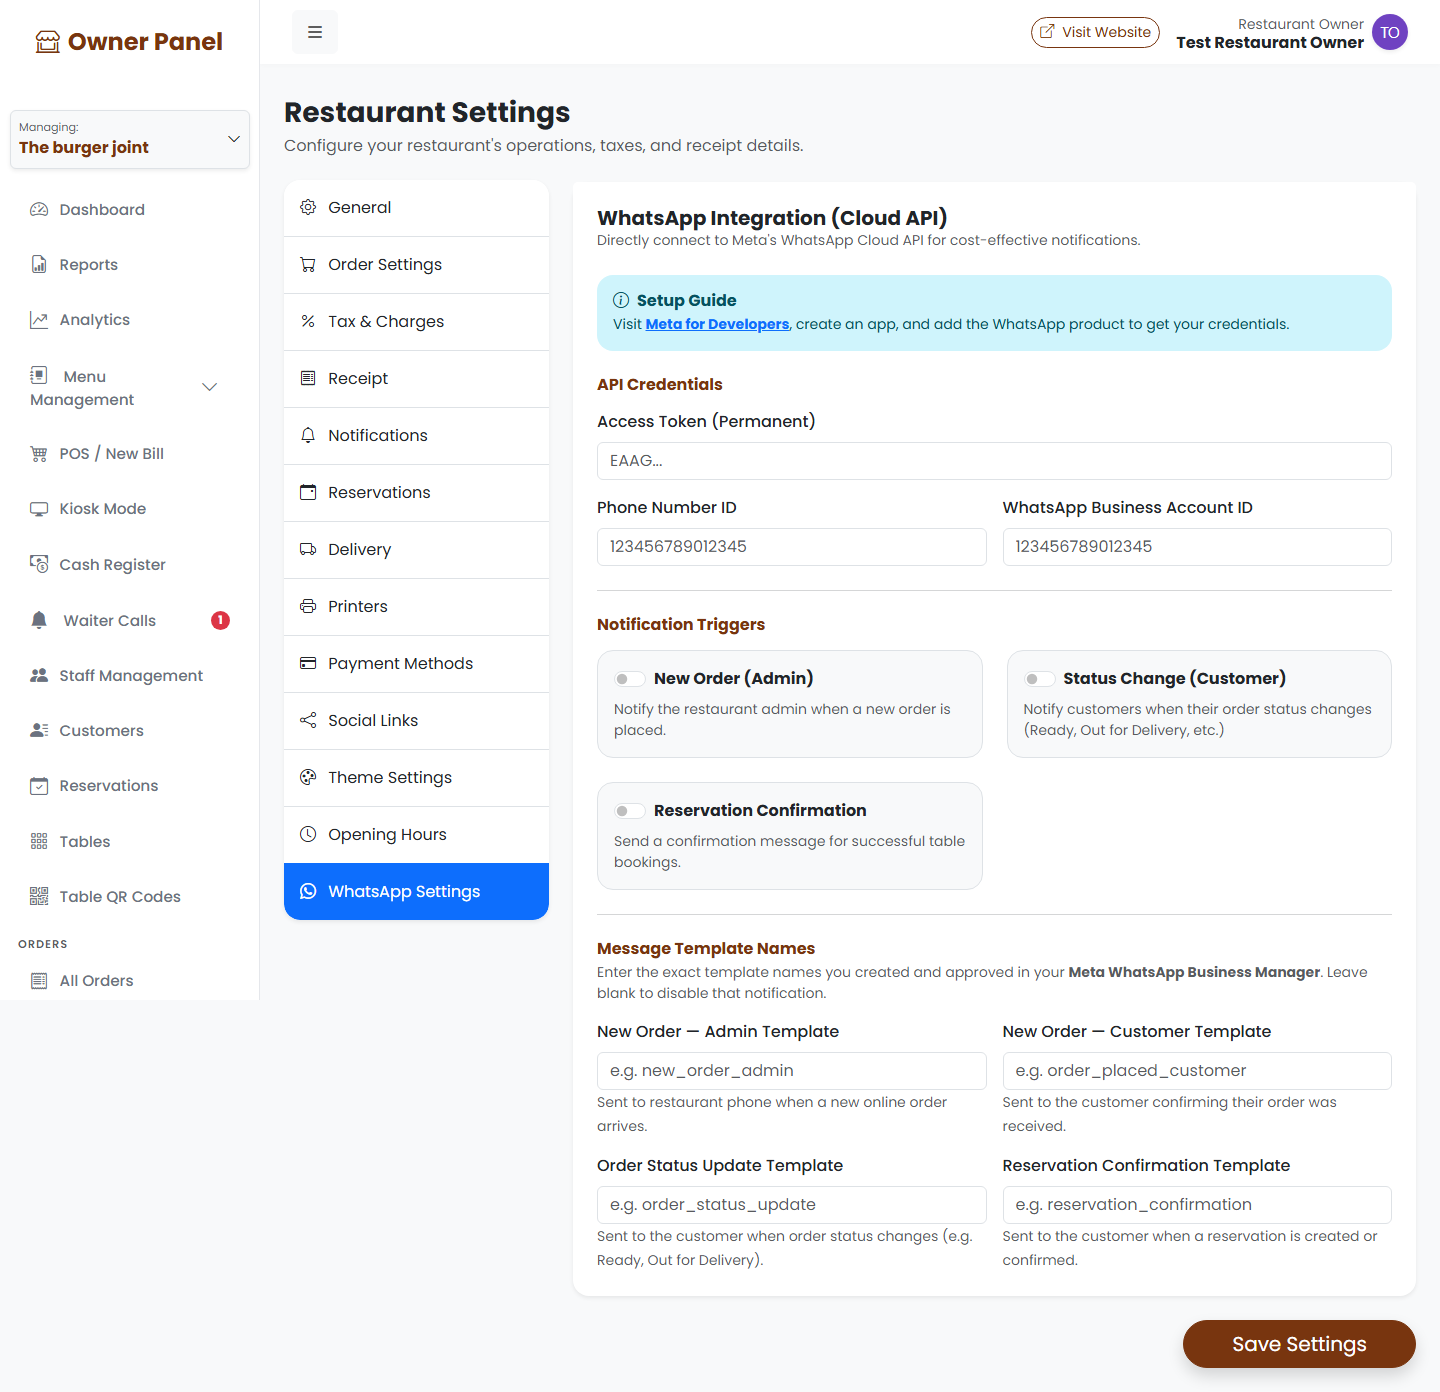Click the New Order Admin Template field

click(791, 1071)
